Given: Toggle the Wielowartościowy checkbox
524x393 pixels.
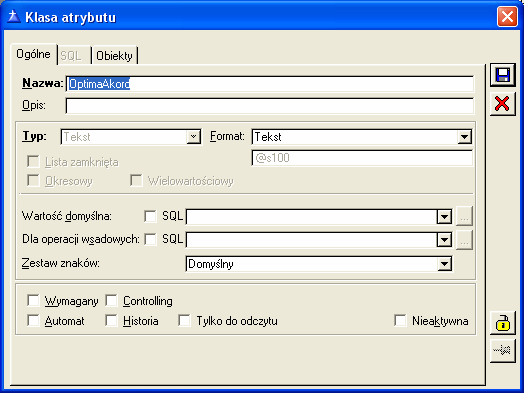Looking at the screenshot, I should (x=136, y=180).
